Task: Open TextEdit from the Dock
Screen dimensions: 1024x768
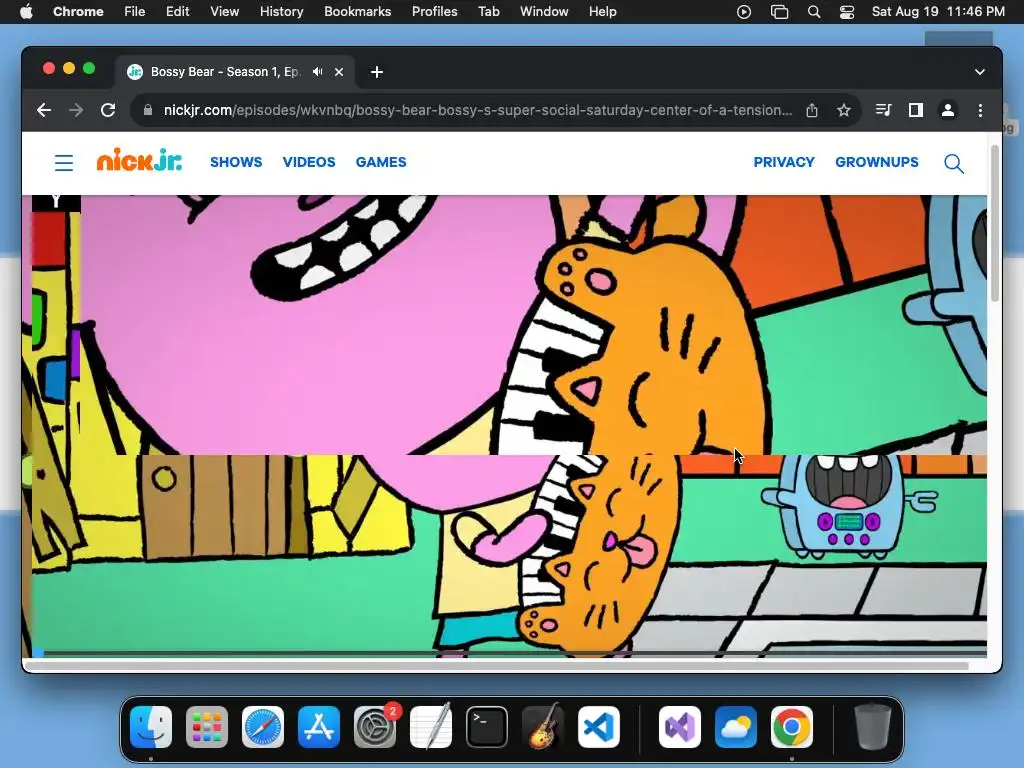Action: click(431, 727)
